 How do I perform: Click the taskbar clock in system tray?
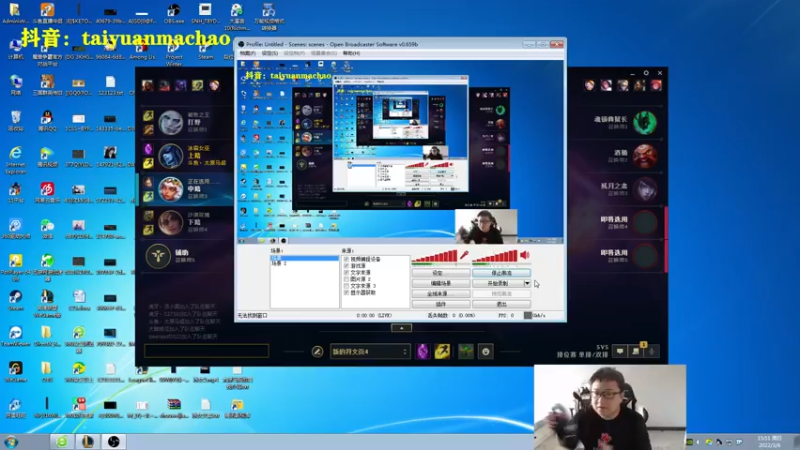769,441
